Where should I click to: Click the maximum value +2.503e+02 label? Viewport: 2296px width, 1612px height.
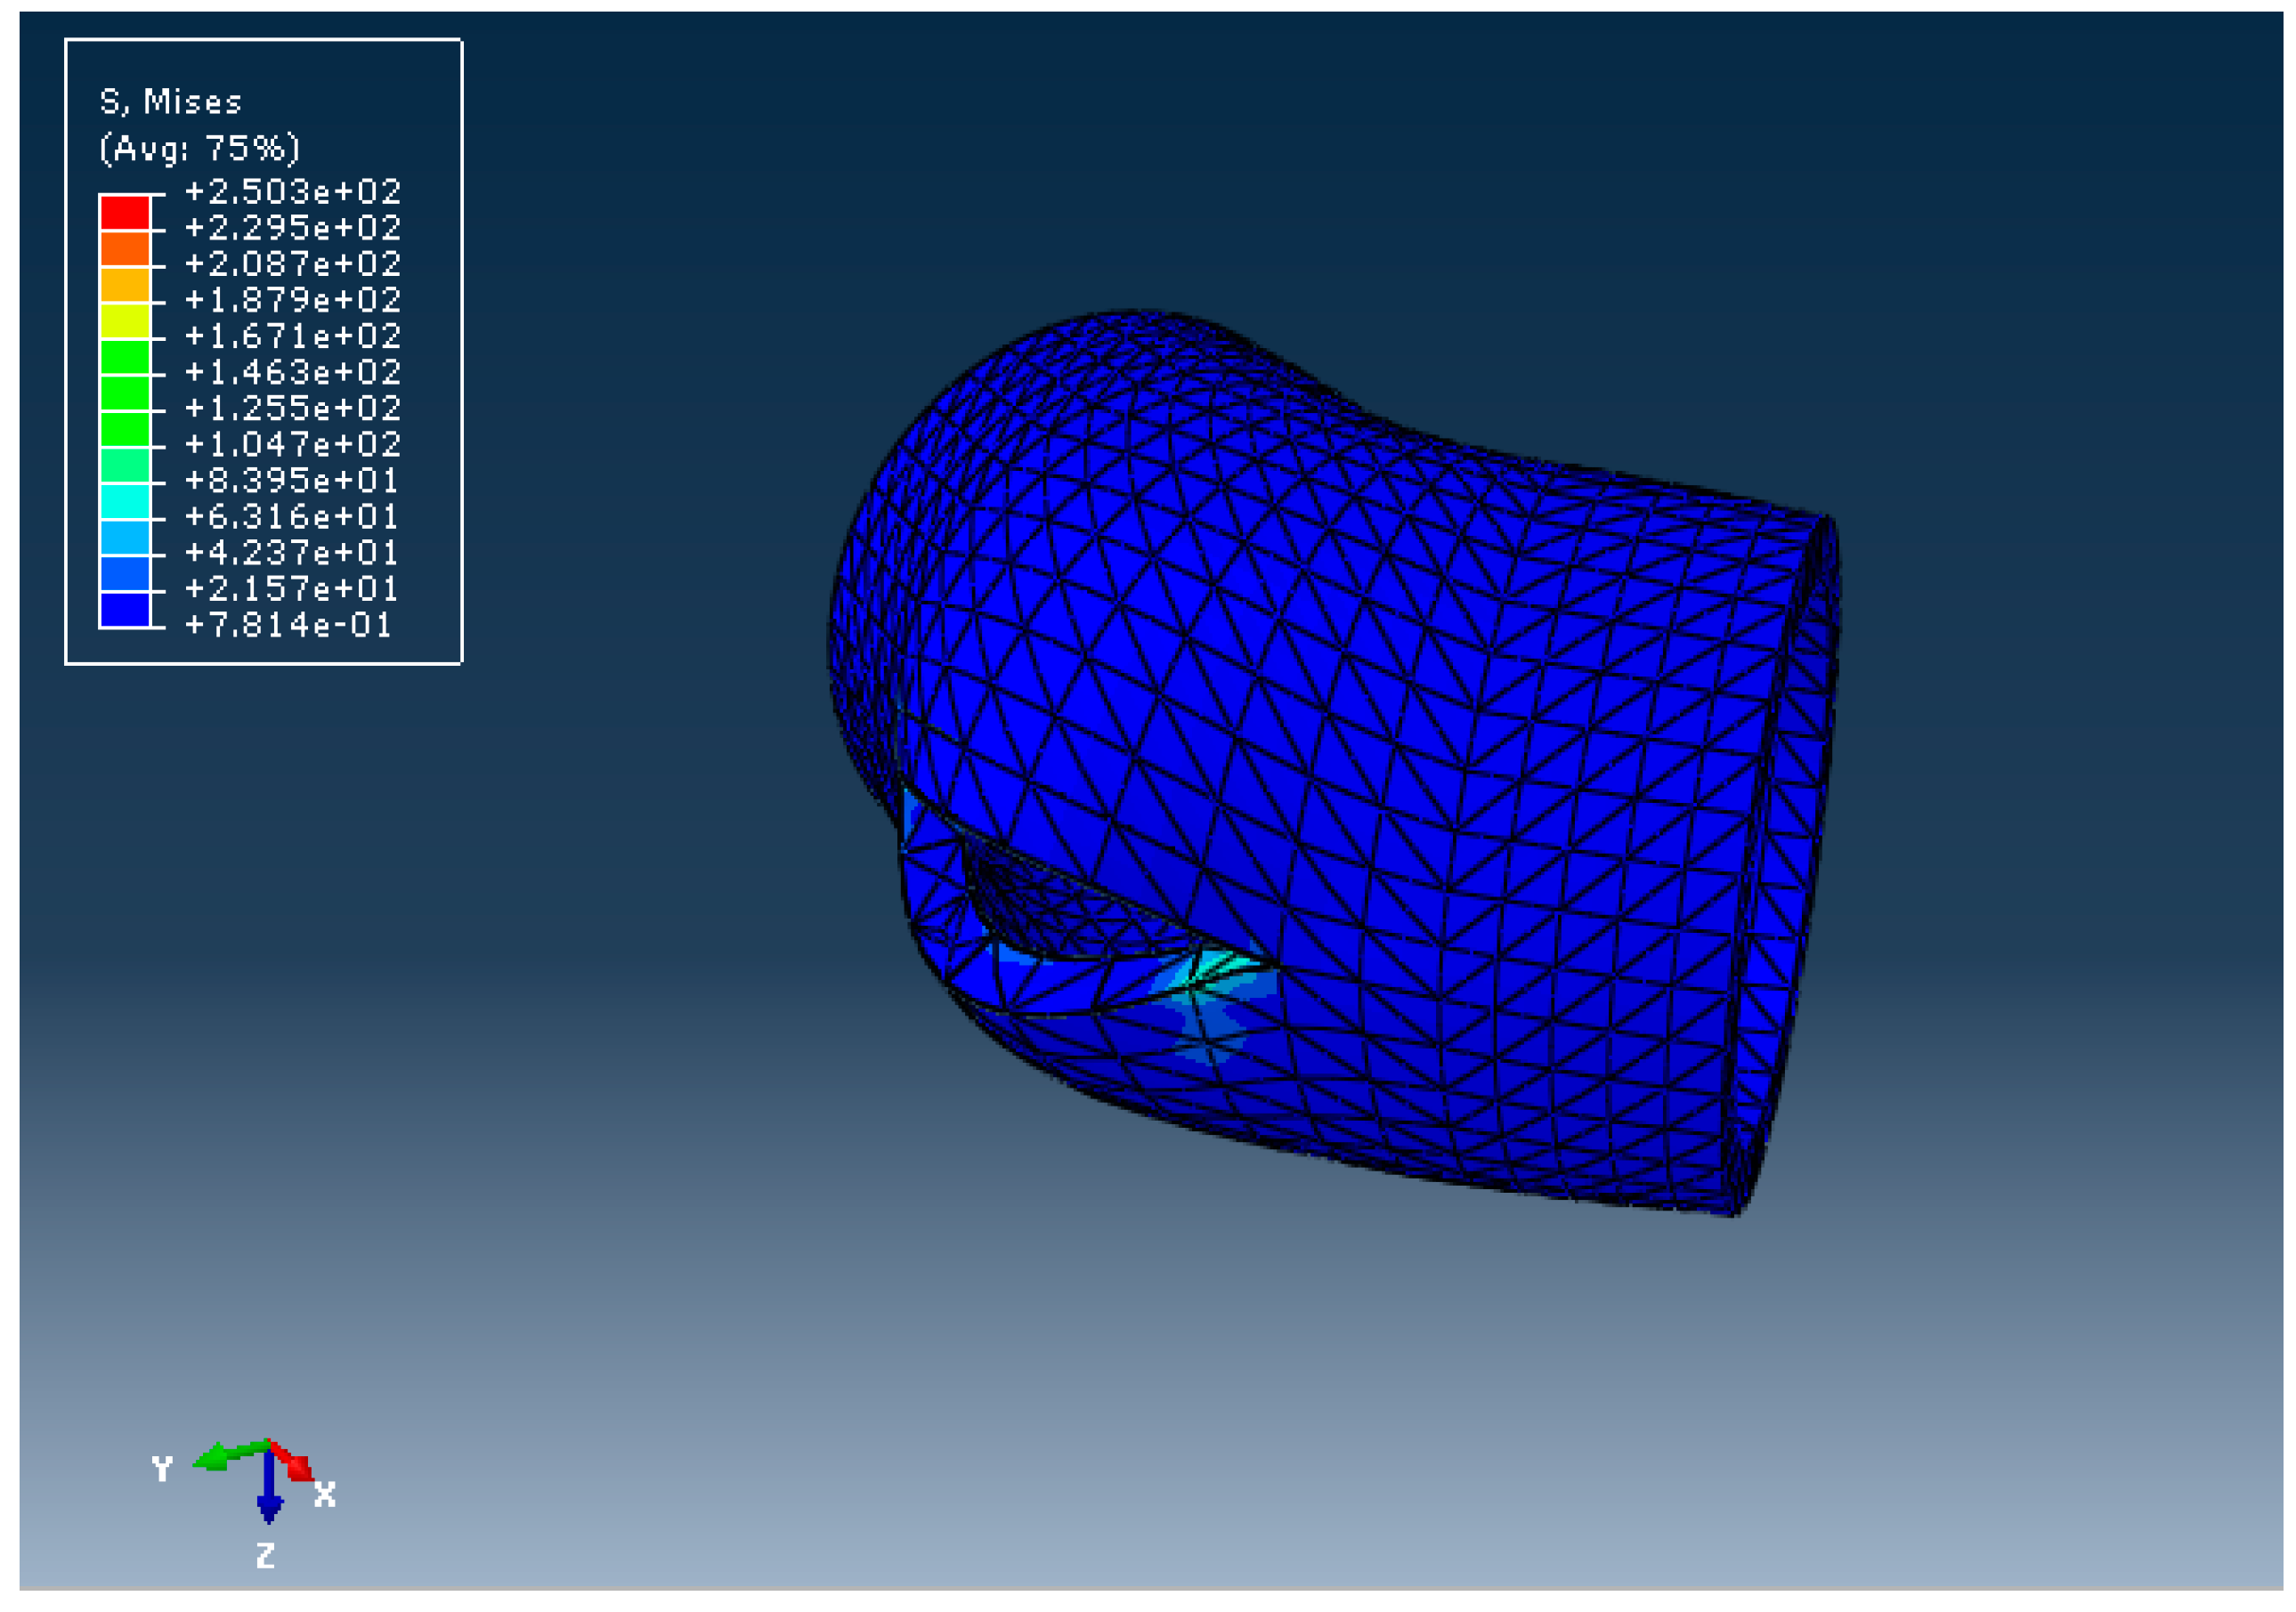[293, 191]
